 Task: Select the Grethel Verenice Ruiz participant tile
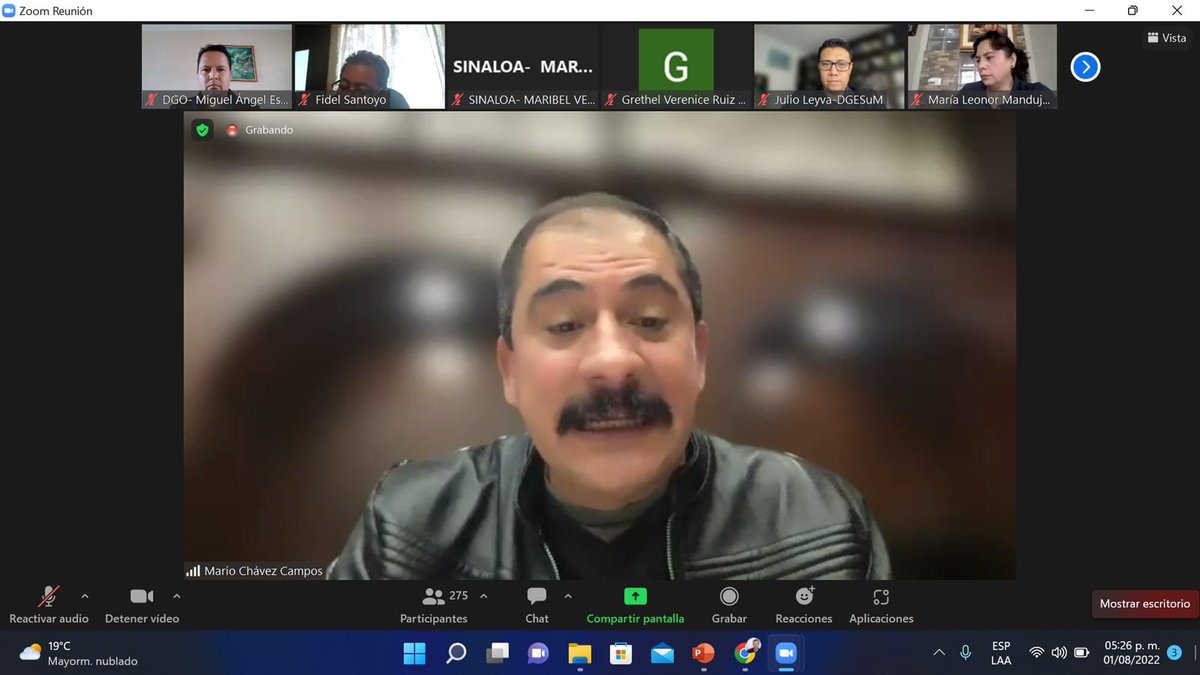point(676,67)
